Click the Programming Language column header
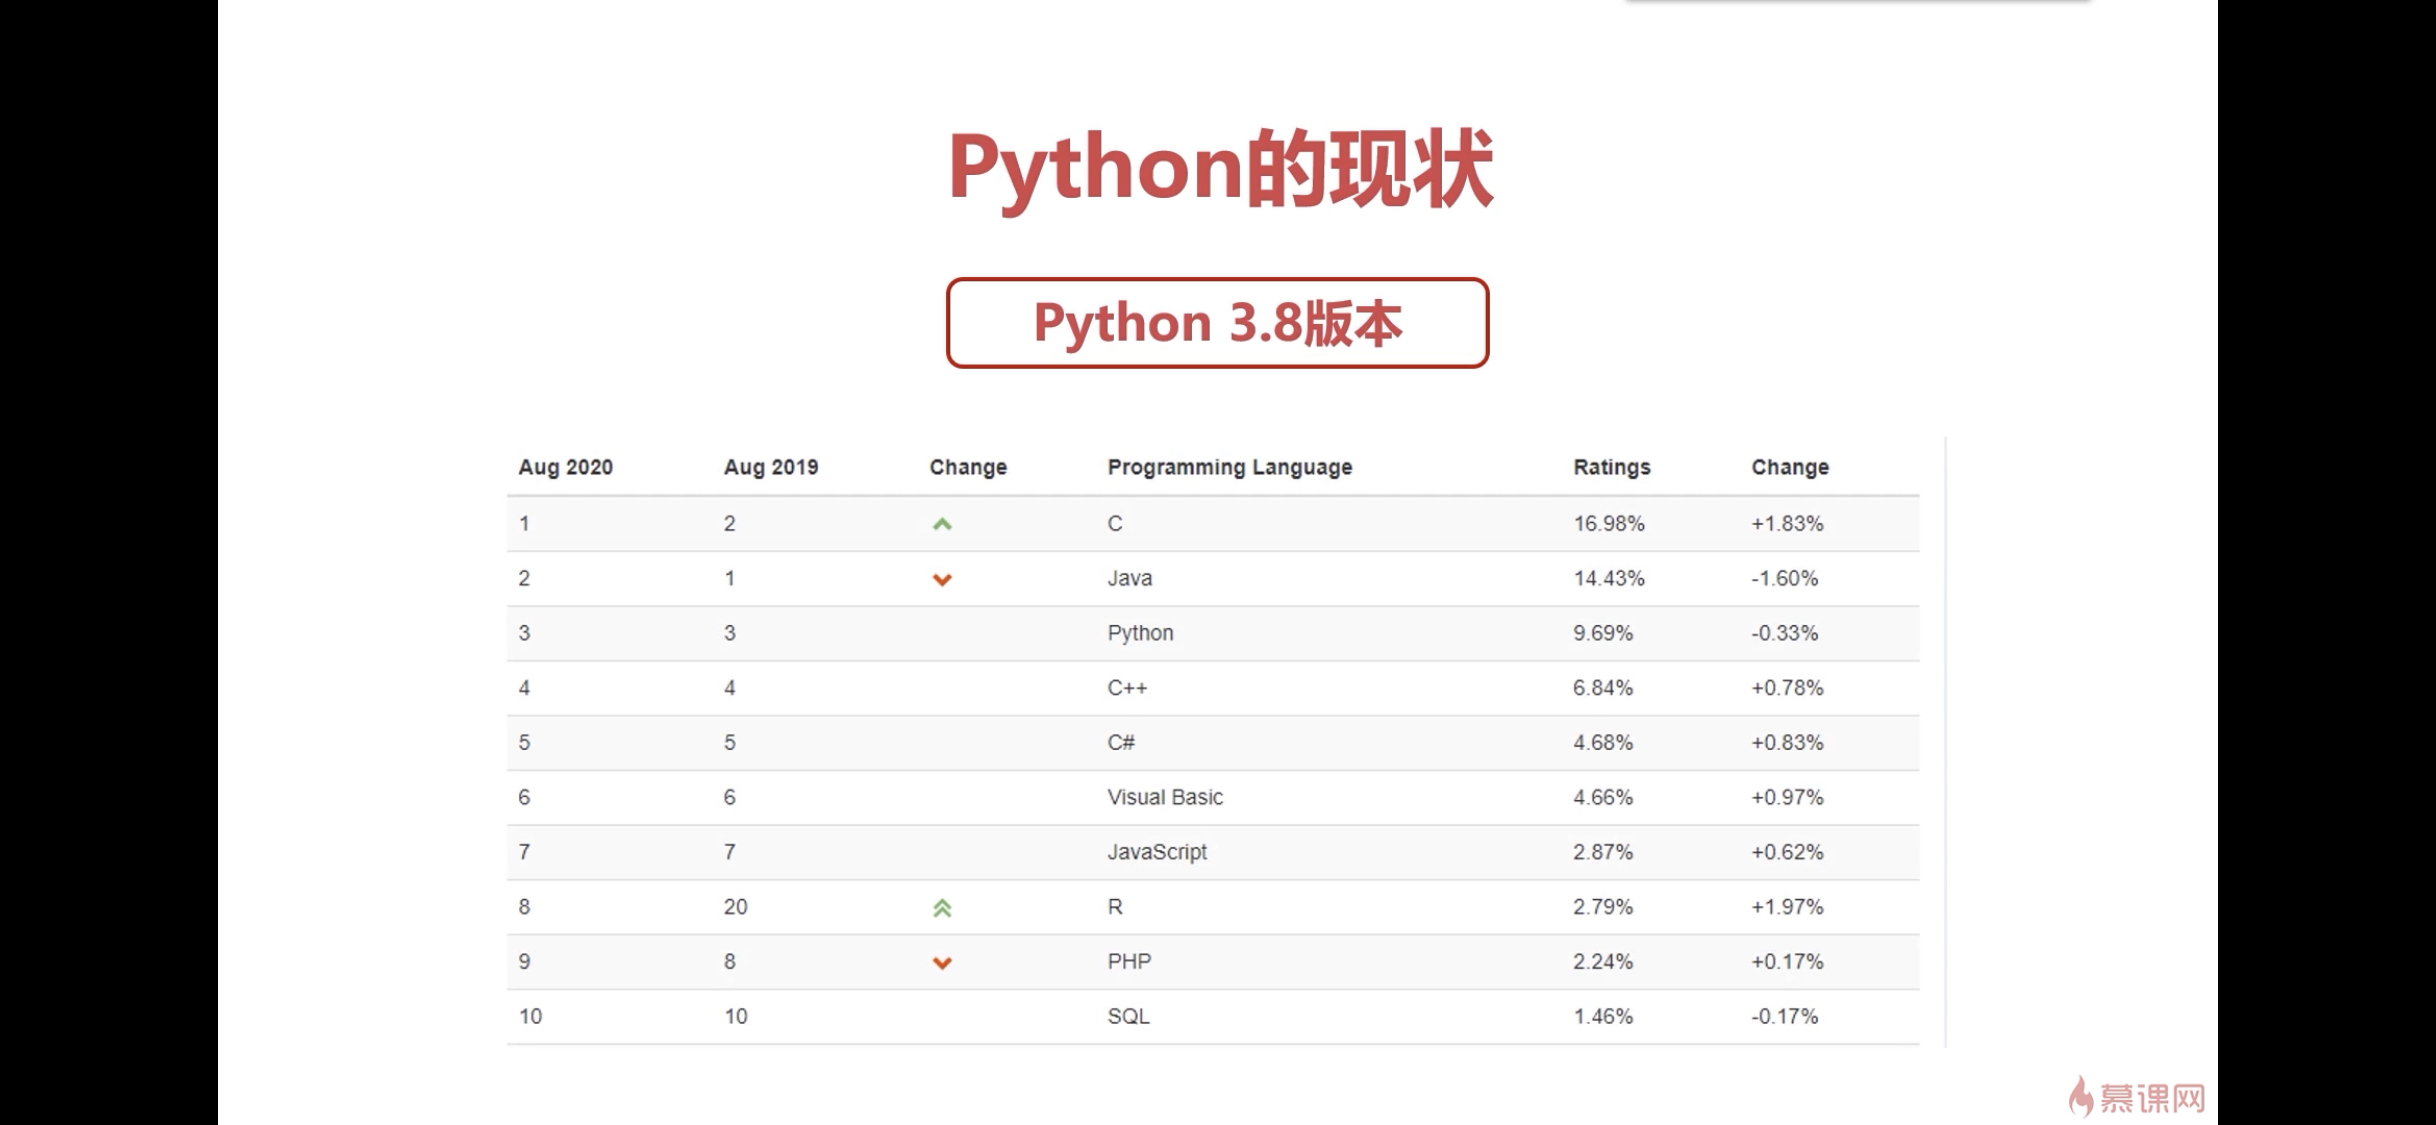The height and width of the screenshot is (1125, 2436). [x=1230, y=467]
